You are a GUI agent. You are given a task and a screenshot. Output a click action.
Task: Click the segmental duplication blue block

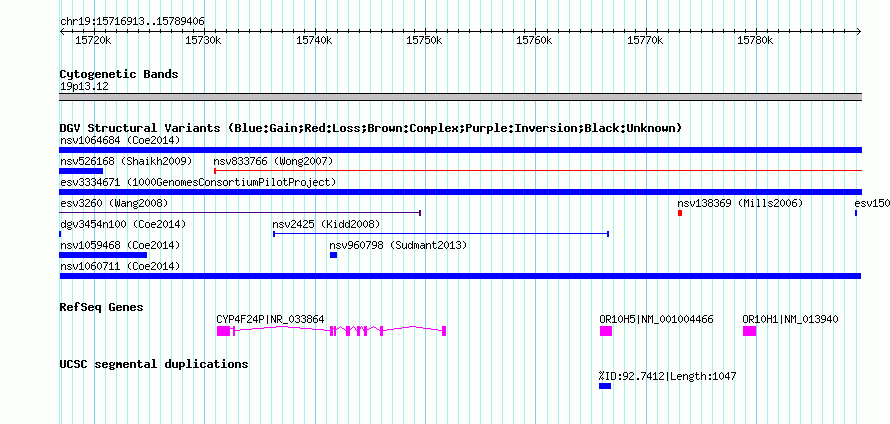pos(605,386)
